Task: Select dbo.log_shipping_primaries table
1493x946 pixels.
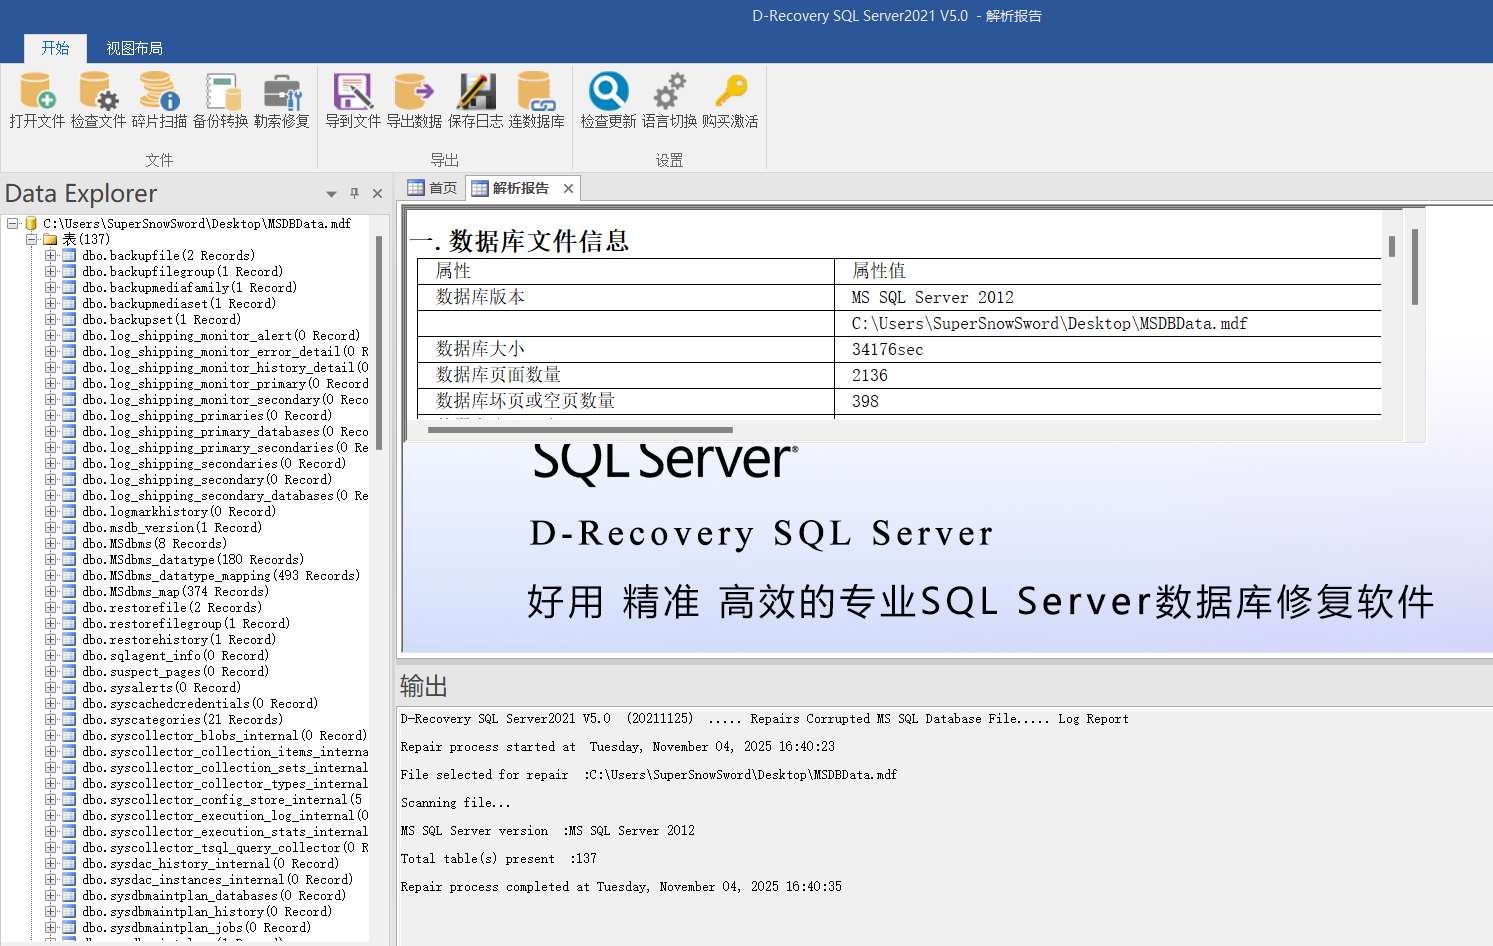Action: point(207,416)
